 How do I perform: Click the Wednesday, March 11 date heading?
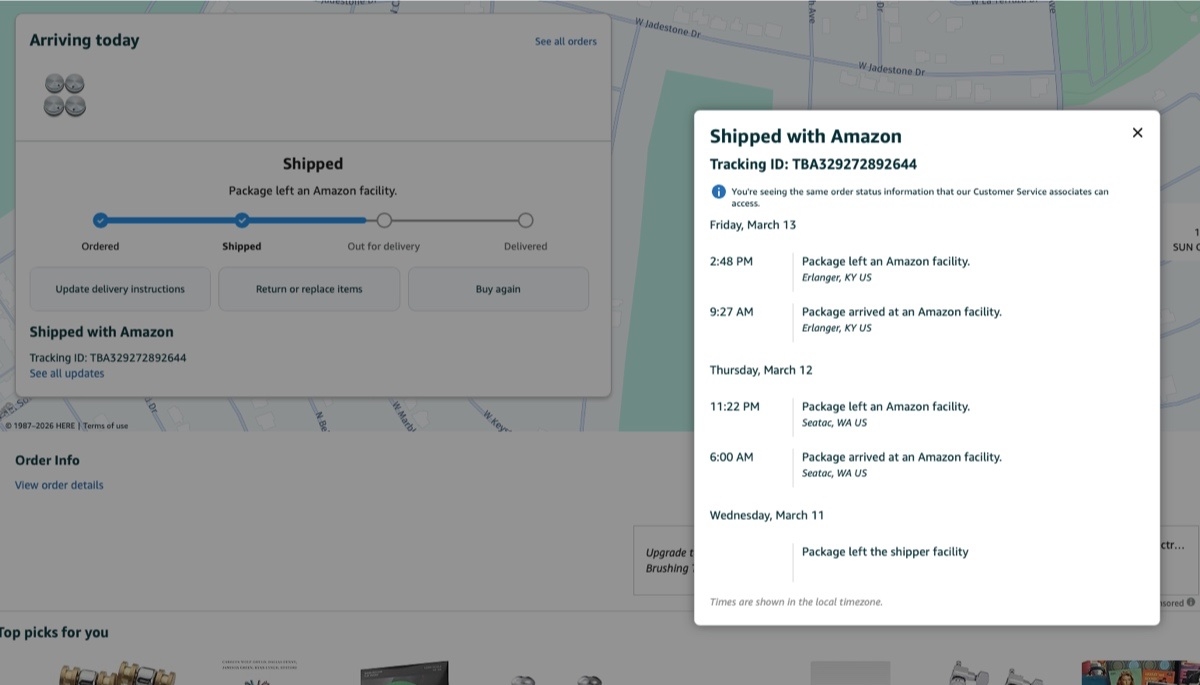767,515
